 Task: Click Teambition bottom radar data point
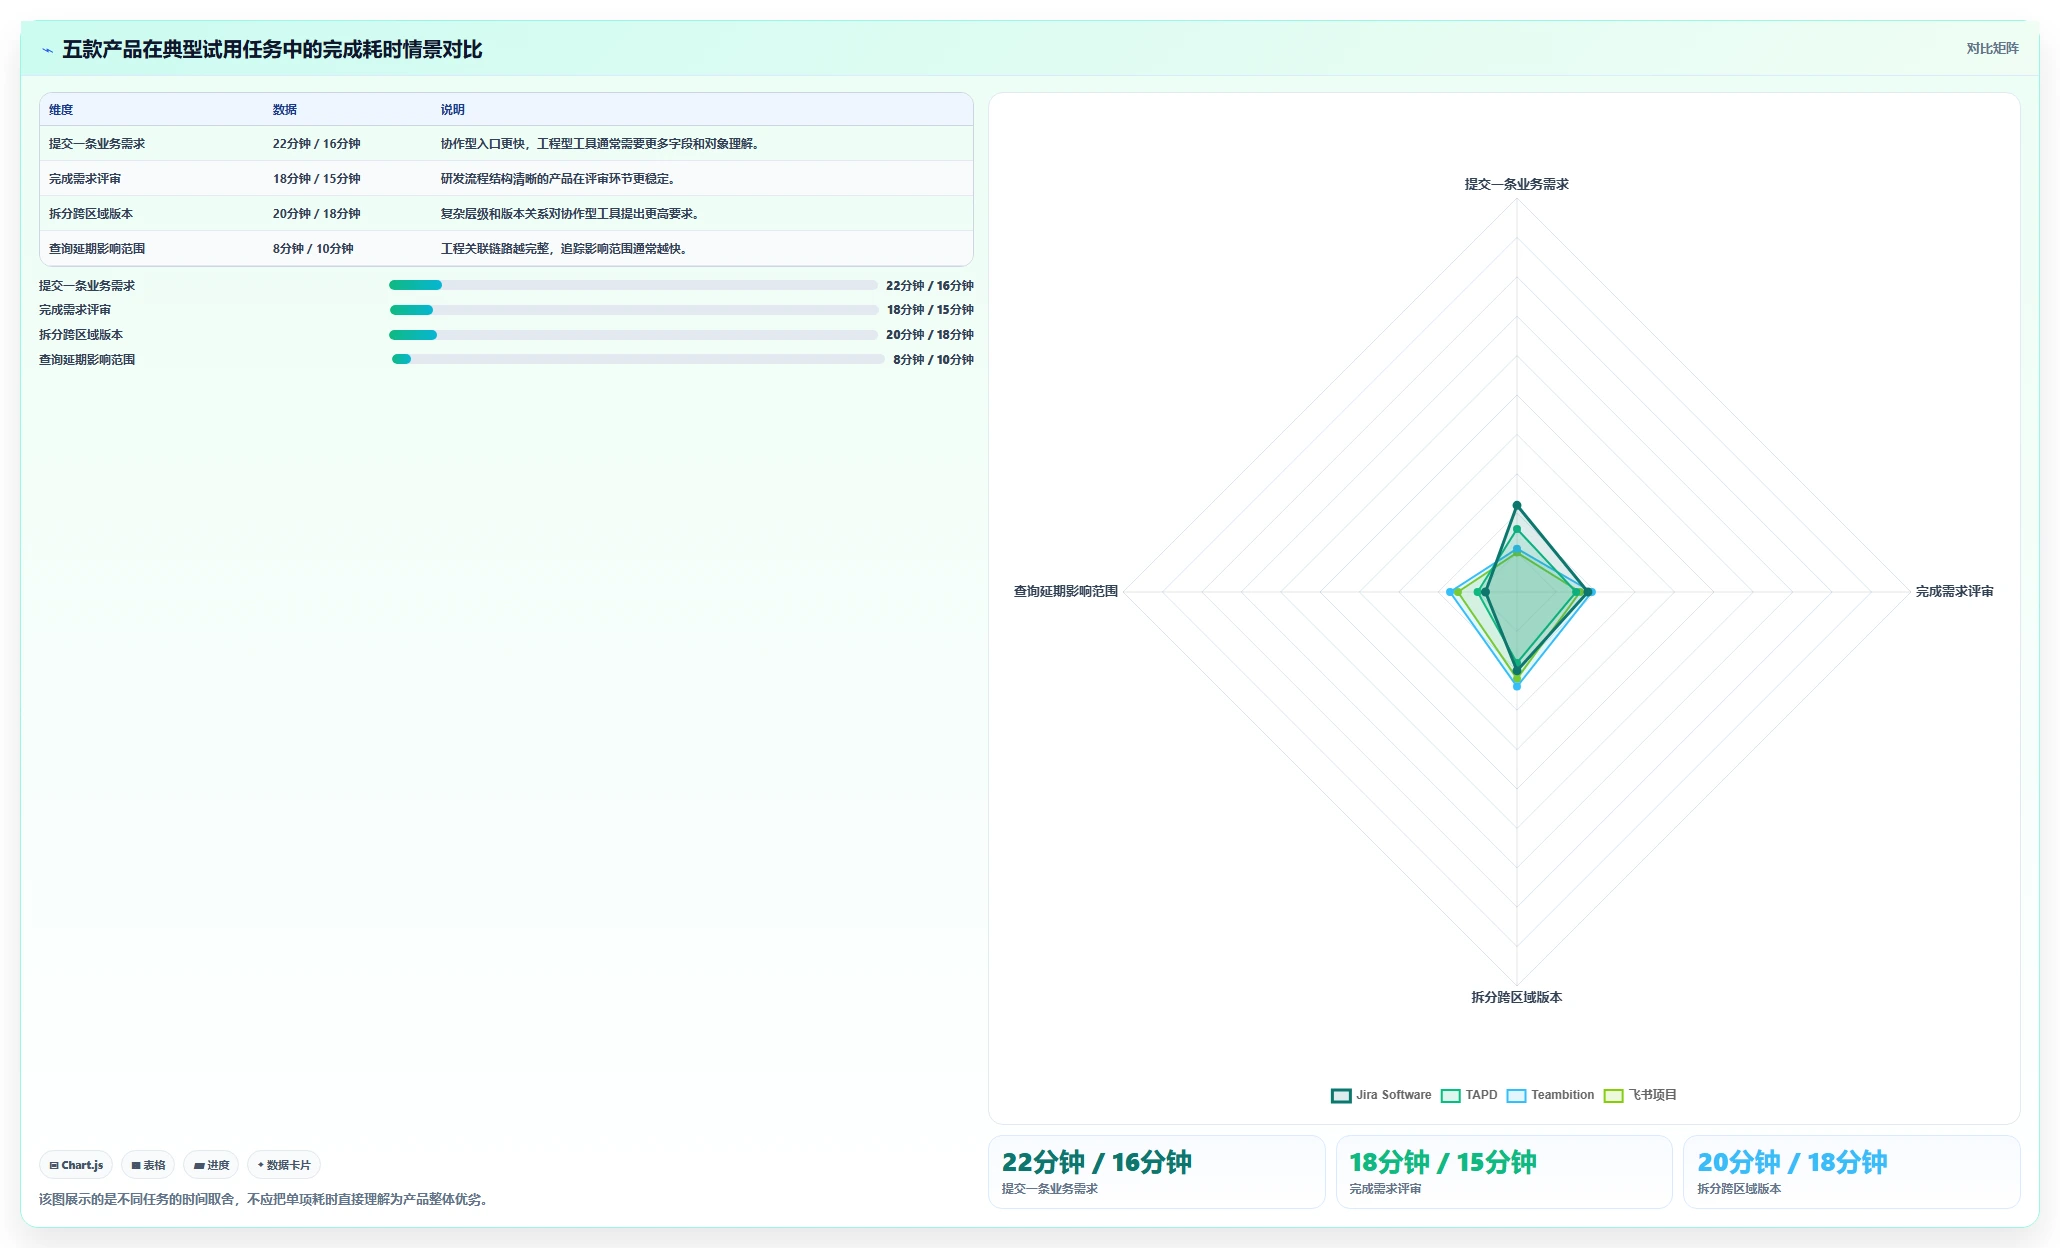[x=1516, y=687]
